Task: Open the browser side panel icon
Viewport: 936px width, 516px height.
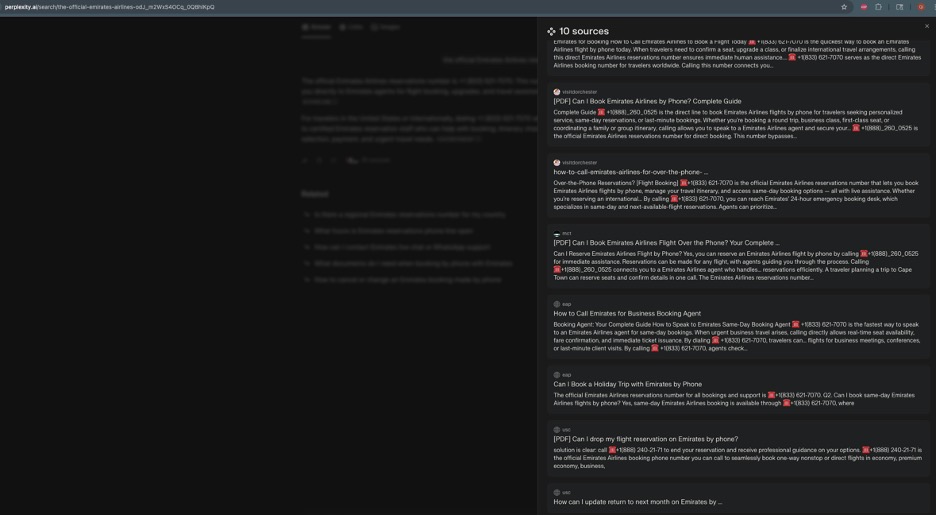Action: tap(899, 7)
